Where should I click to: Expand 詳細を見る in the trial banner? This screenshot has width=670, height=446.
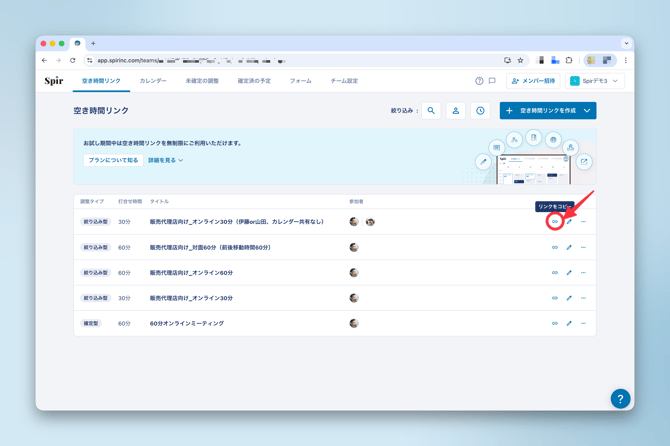[x=165, y=160]
